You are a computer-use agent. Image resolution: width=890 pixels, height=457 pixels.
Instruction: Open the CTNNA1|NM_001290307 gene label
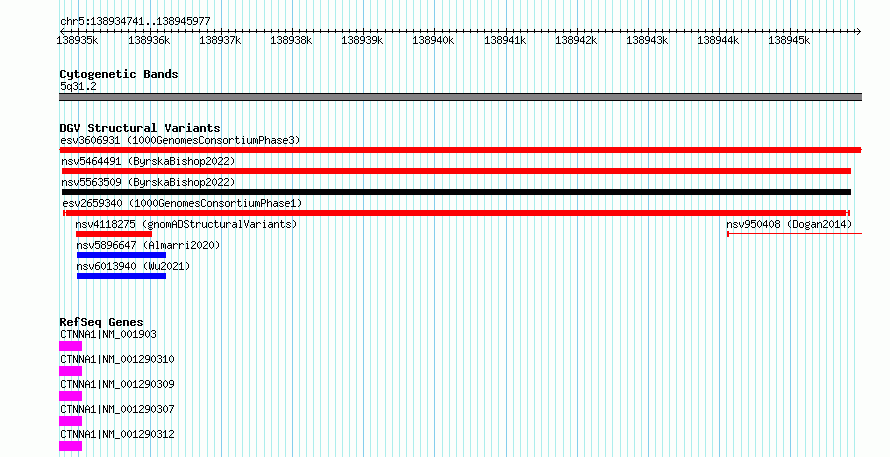(117, 409)
